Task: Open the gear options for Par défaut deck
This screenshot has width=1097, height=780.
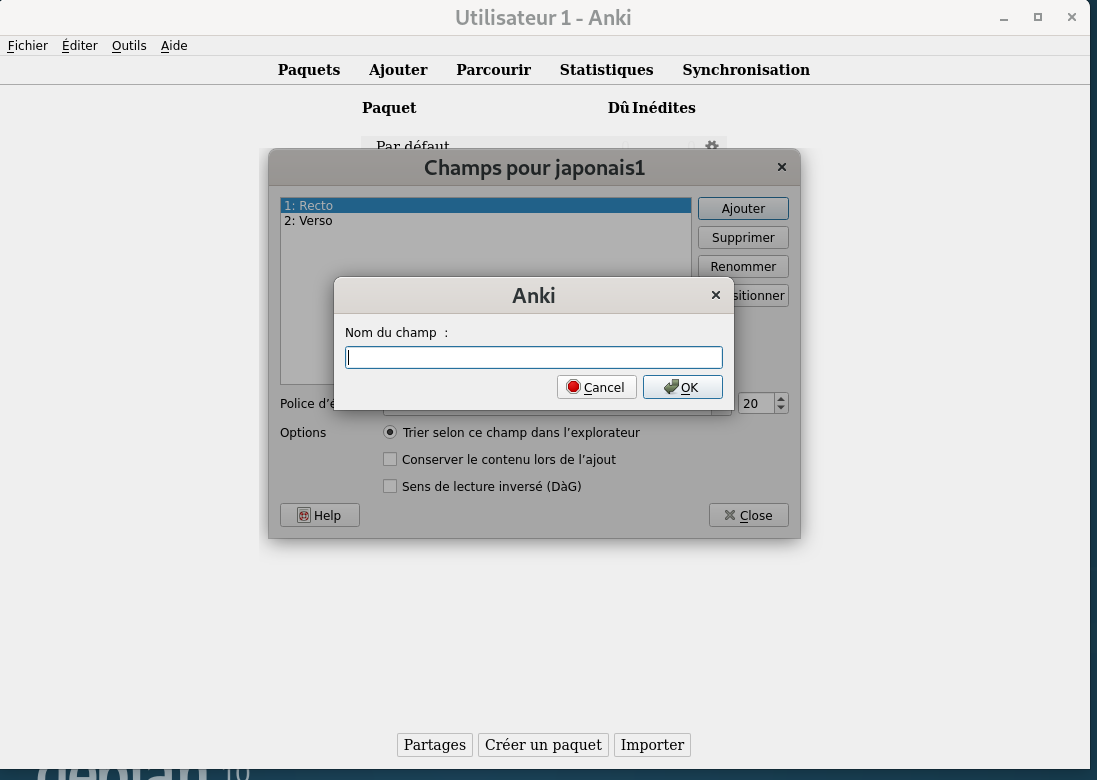Action: [x=711, y=146]
